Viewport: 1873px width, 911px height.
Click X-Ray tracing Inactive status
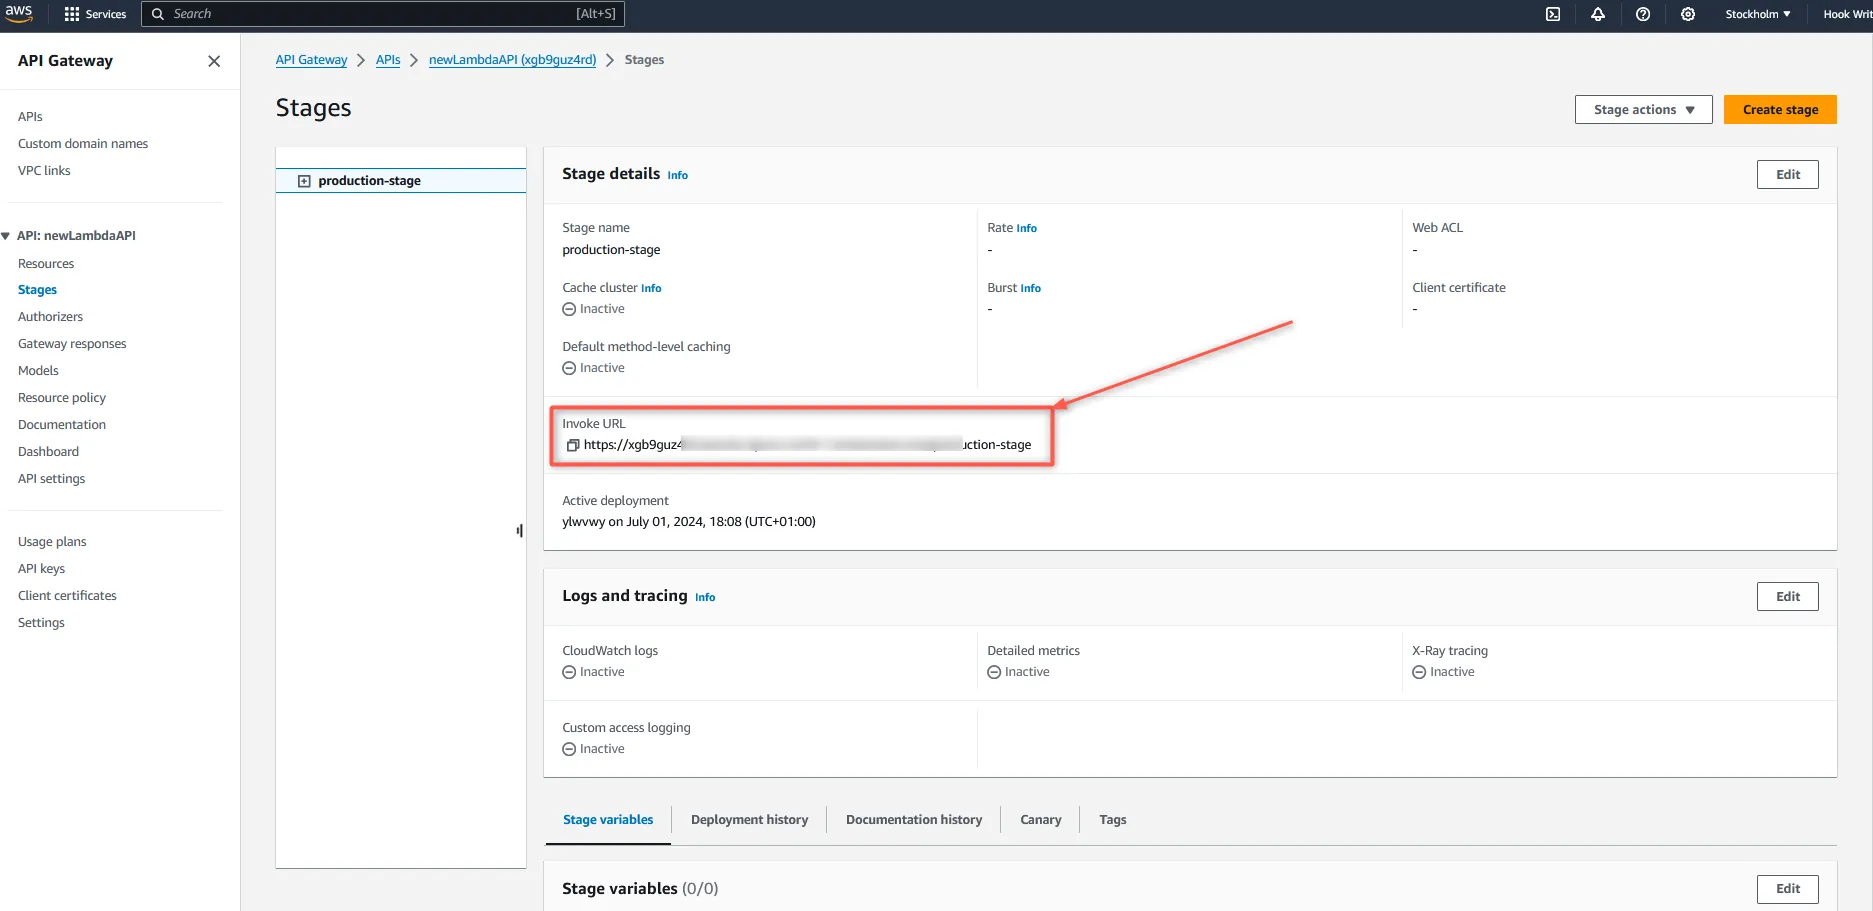[1443, 672]
